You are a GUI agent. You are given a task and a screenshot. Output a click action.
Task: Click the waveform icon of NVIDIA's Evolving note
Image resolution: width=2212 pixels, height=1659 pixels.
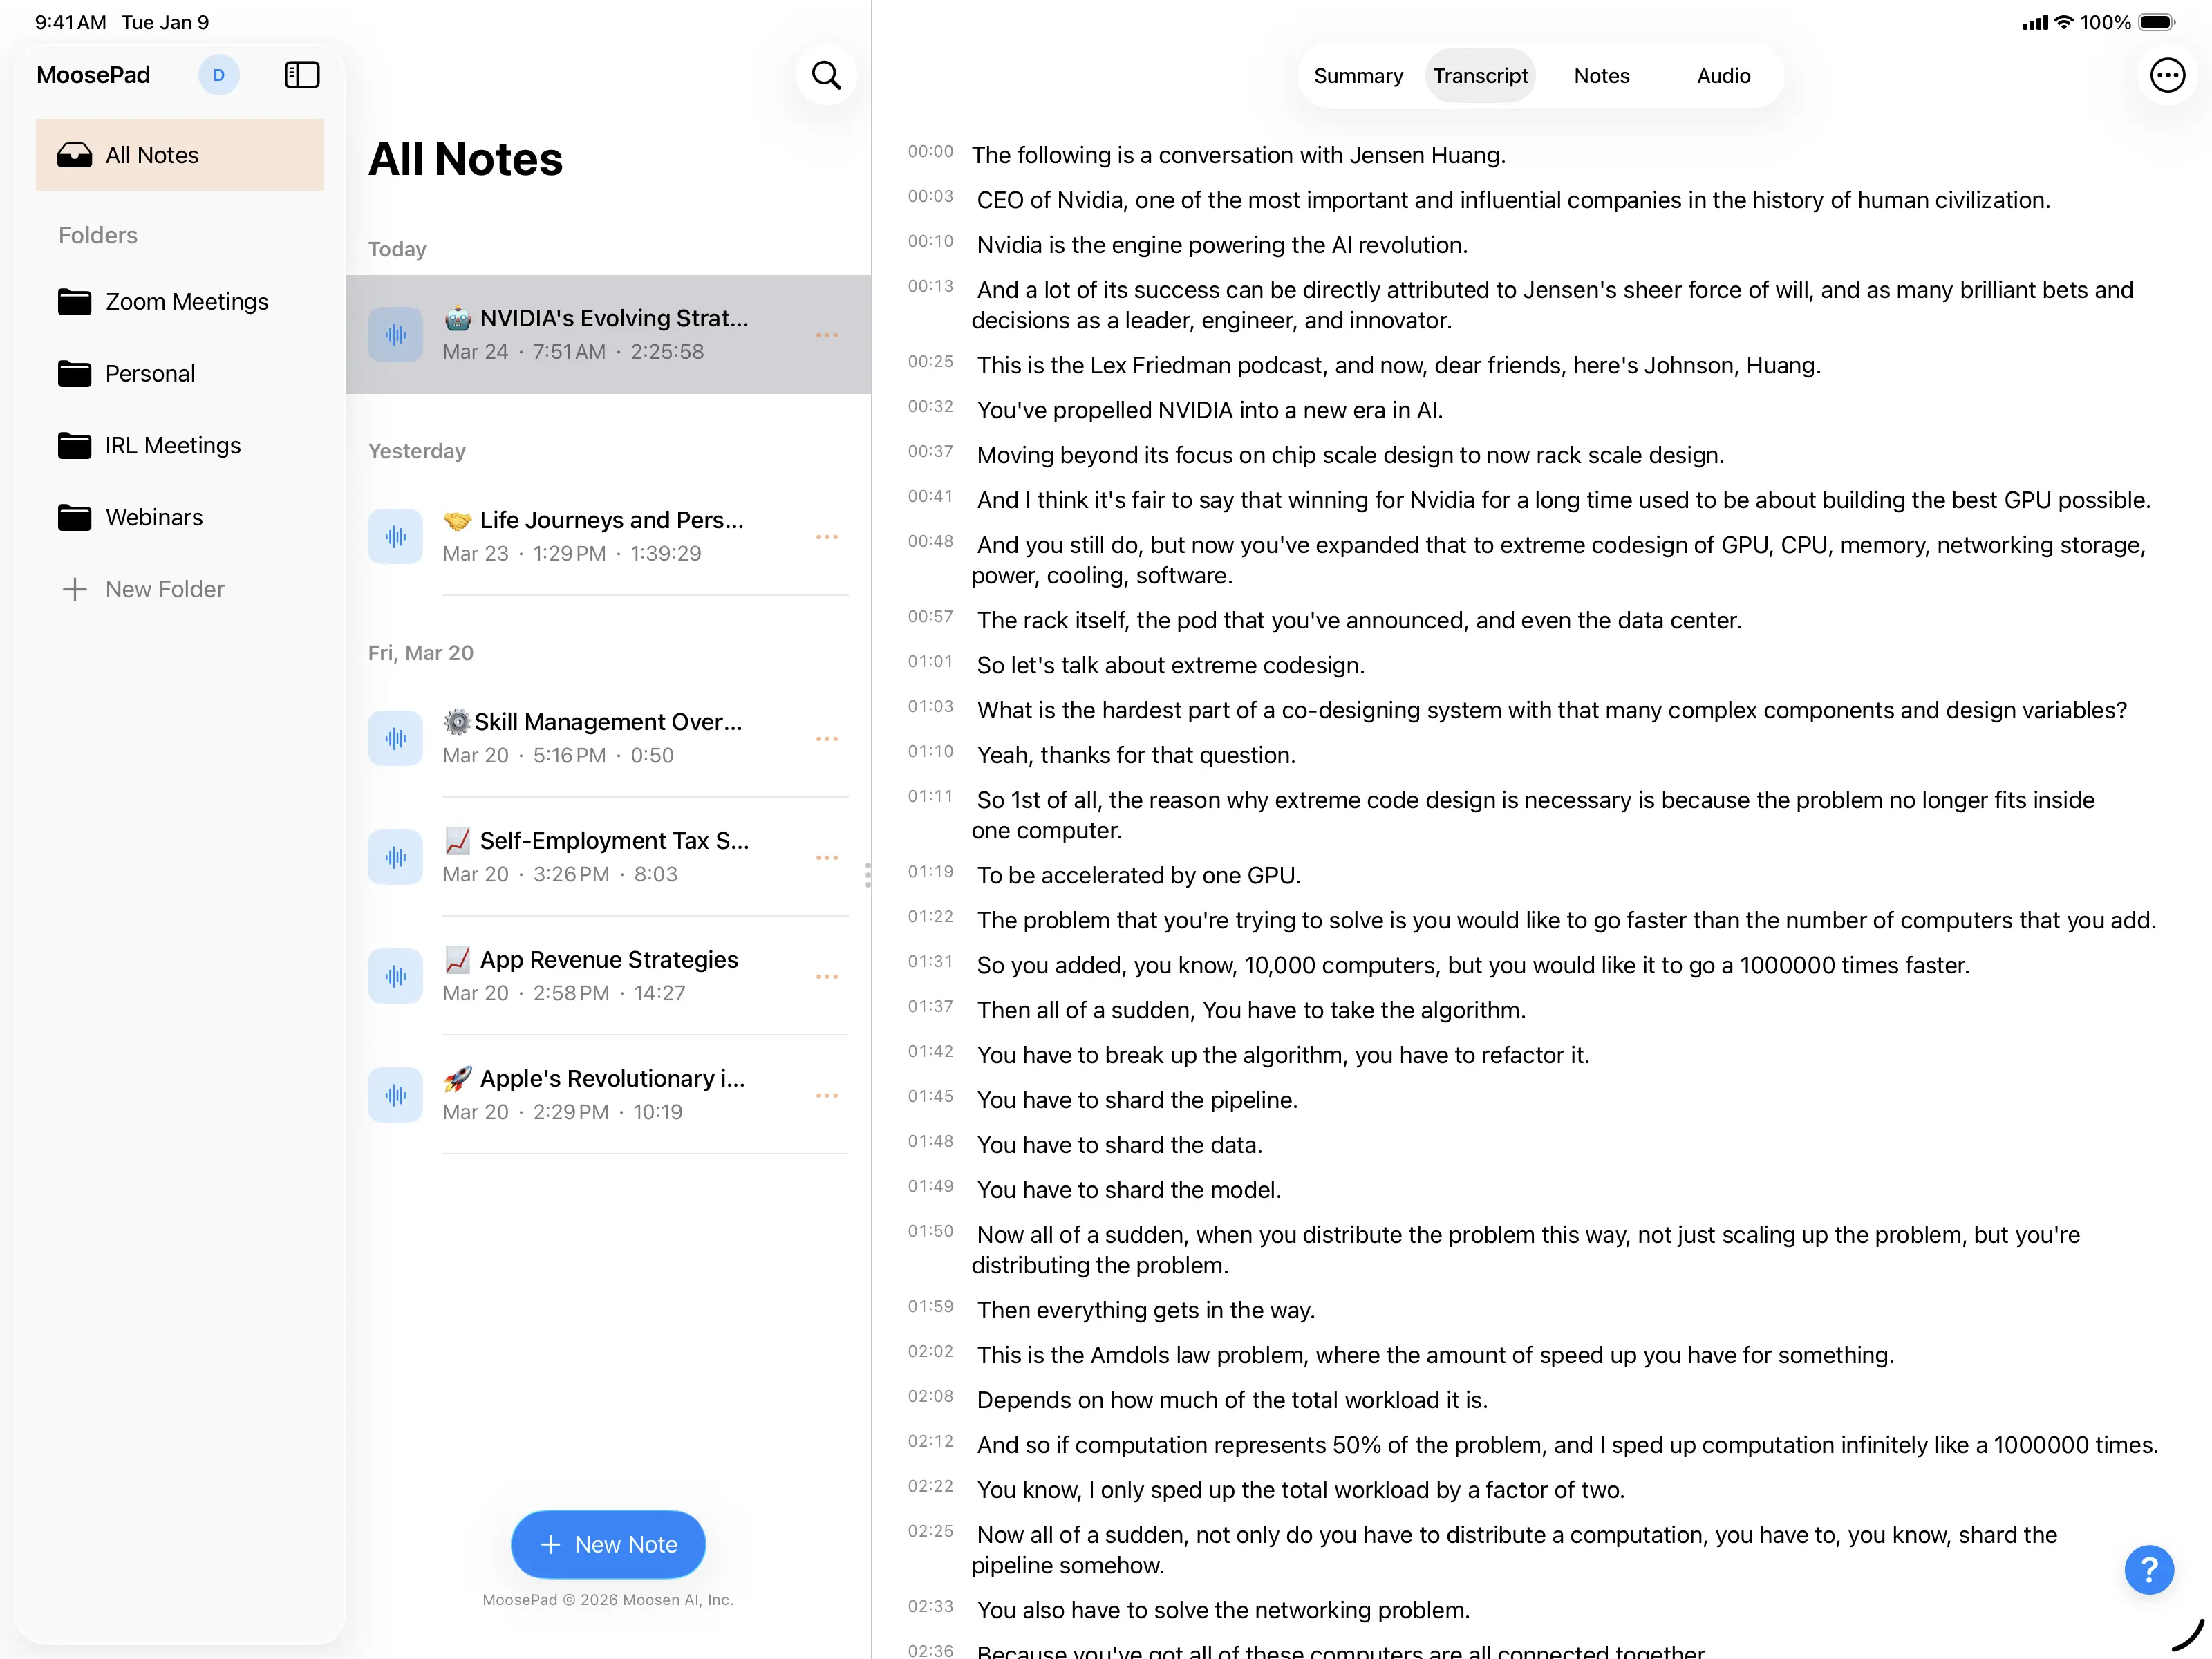[395, 334]
